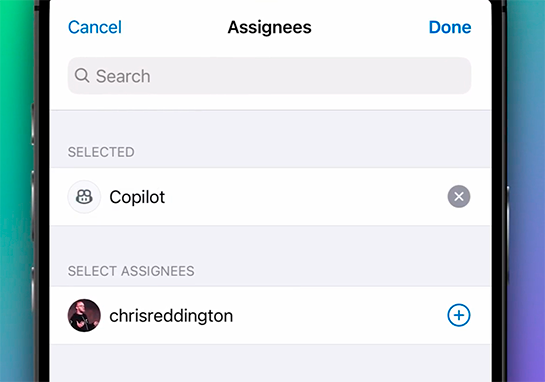Screen dimensions: 545x382
Task: Tap the SELECTED section header
Action: pos(101,152)
